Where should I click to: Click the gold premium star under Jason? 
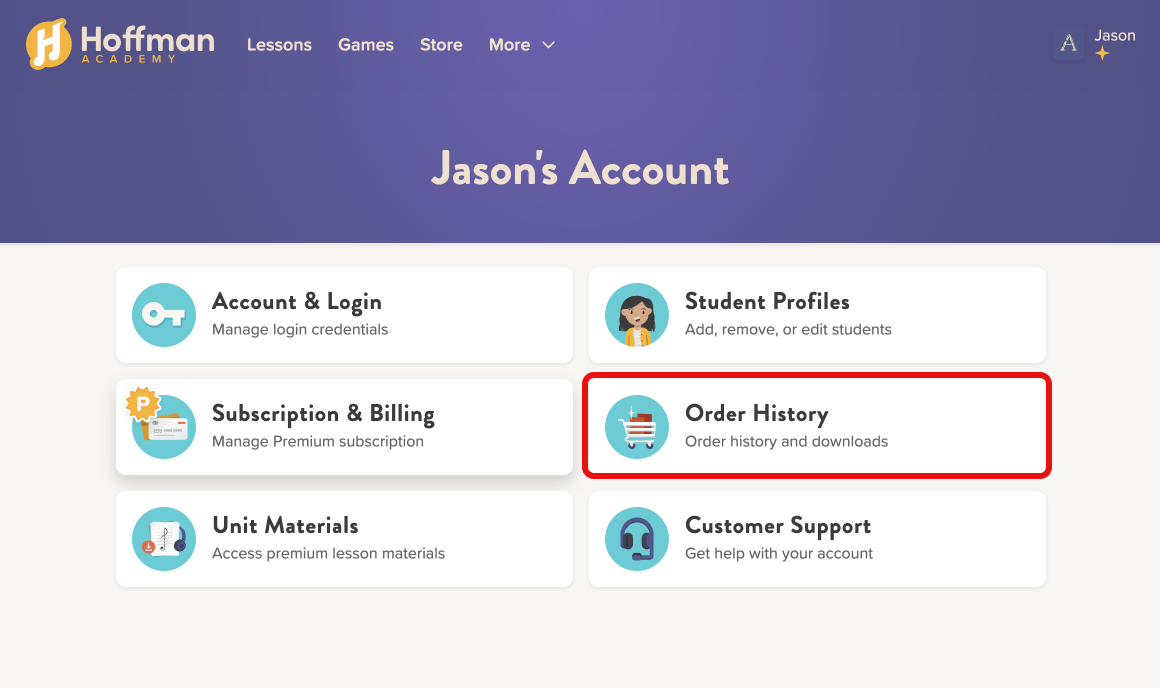pos(1102,53)
